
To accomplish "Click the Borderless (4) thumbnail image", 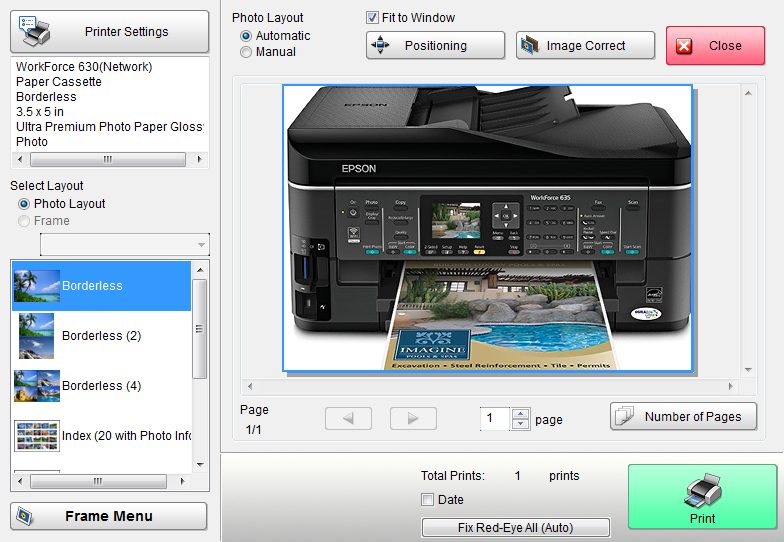I will point(37,386).
